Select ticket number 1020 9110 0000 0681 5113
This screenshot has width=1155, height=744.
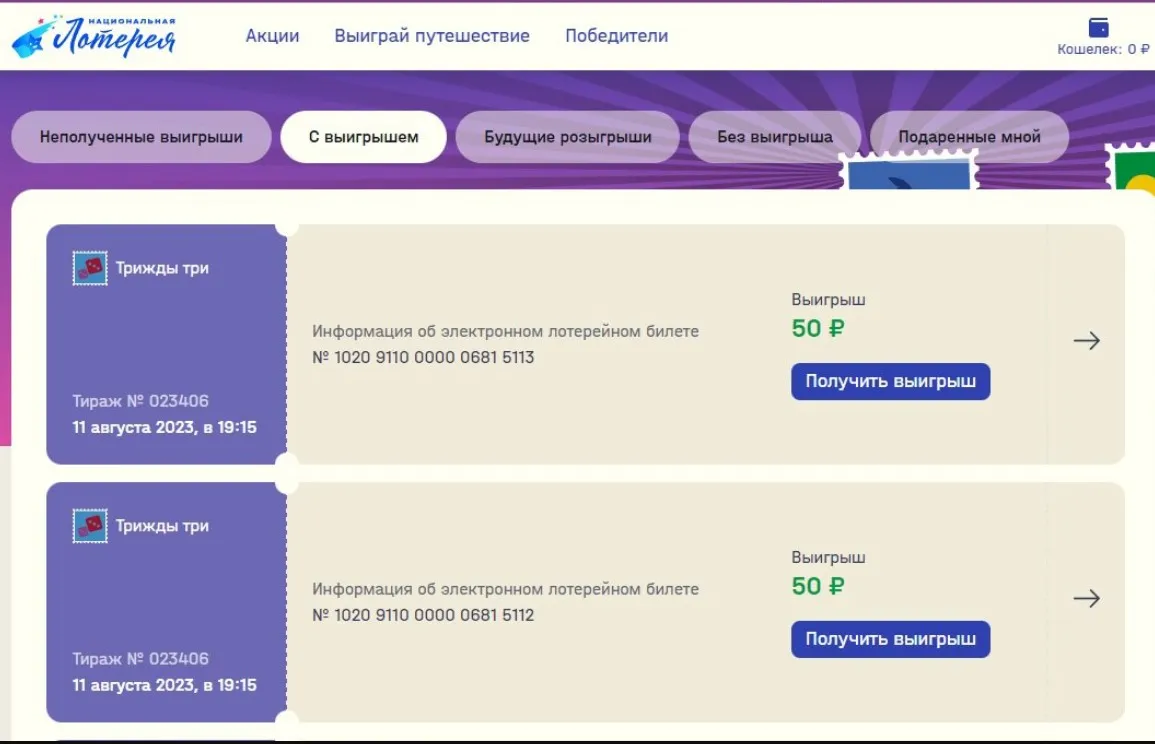pos(423,357)
